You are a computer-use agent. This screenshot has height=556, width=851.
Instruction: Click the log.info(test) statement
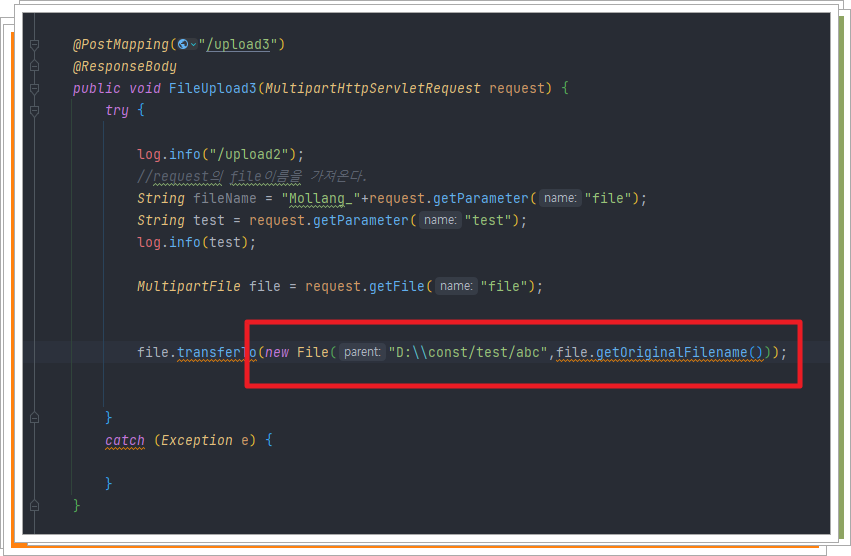[x=196, y=242]
